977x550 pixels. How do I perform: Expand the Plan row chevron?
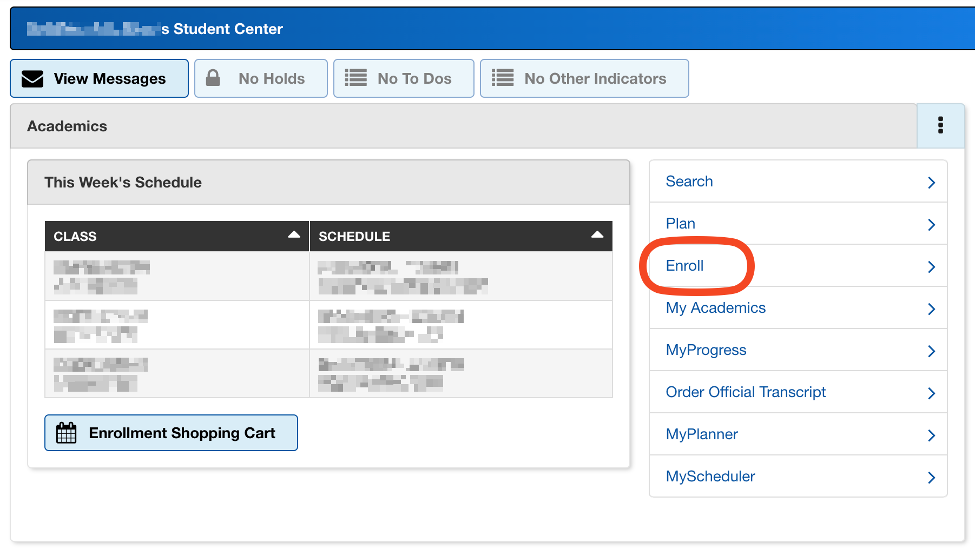(x=931, y=225)
